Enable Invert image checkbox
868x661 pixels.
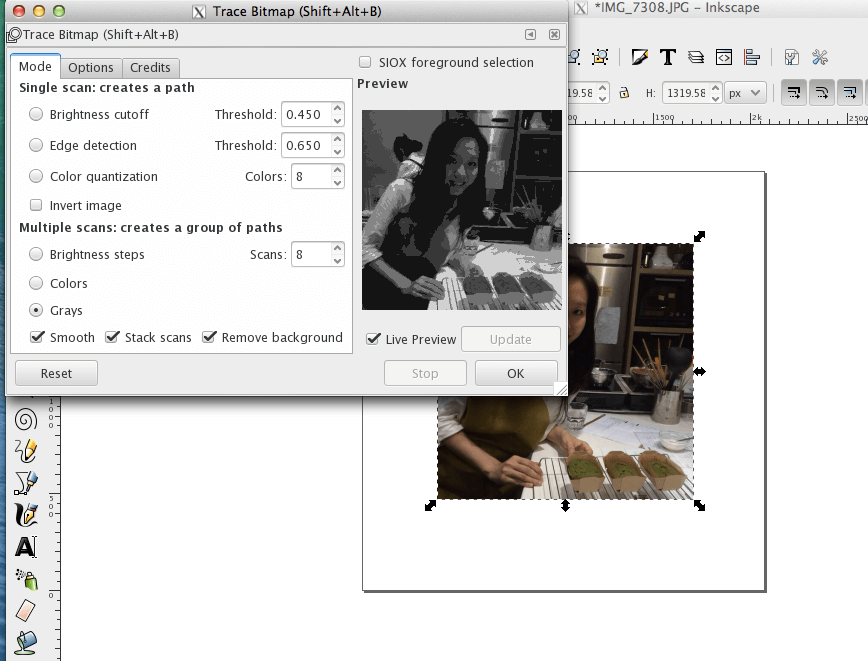click(36, 205)
